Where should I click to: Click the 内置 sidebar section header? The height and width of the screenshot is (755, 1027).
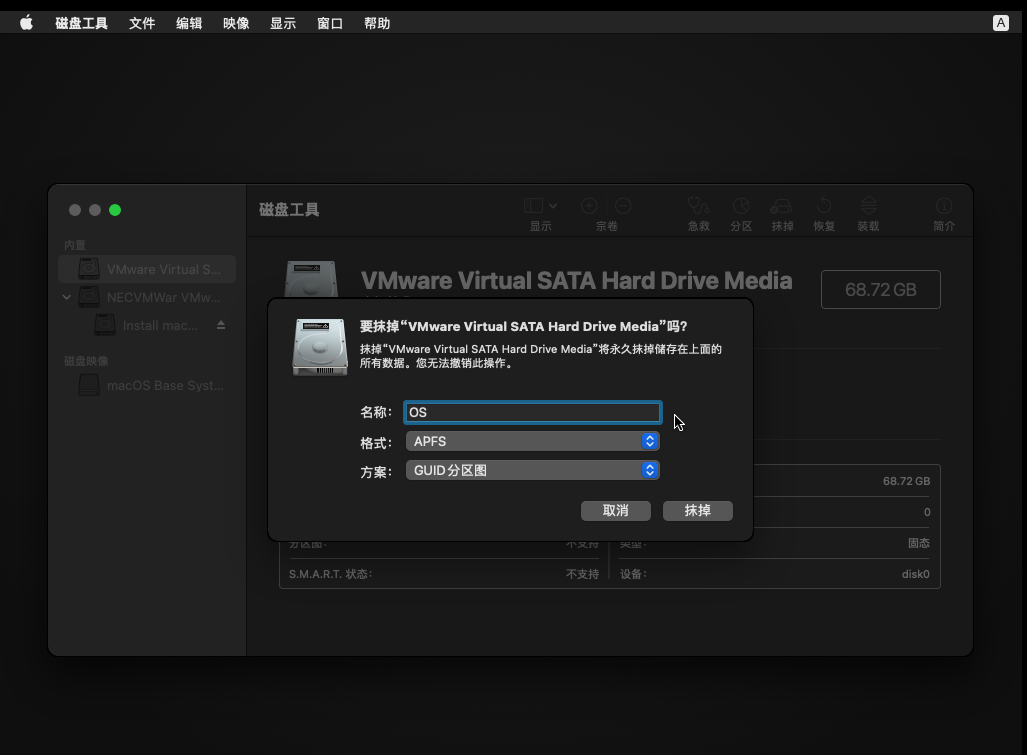click(x=75, y=245)
